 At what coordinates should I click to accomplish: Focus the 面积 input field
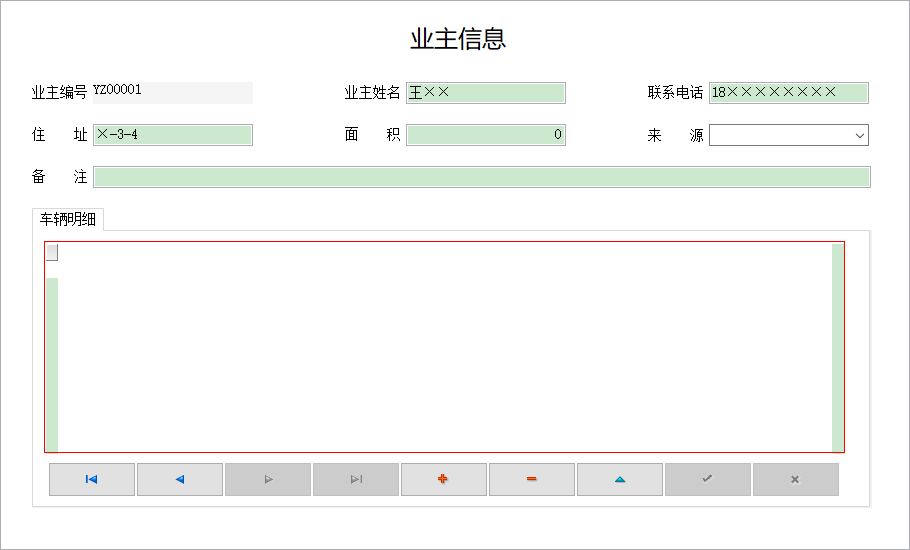pyautogui.click(x=486, y=135)
